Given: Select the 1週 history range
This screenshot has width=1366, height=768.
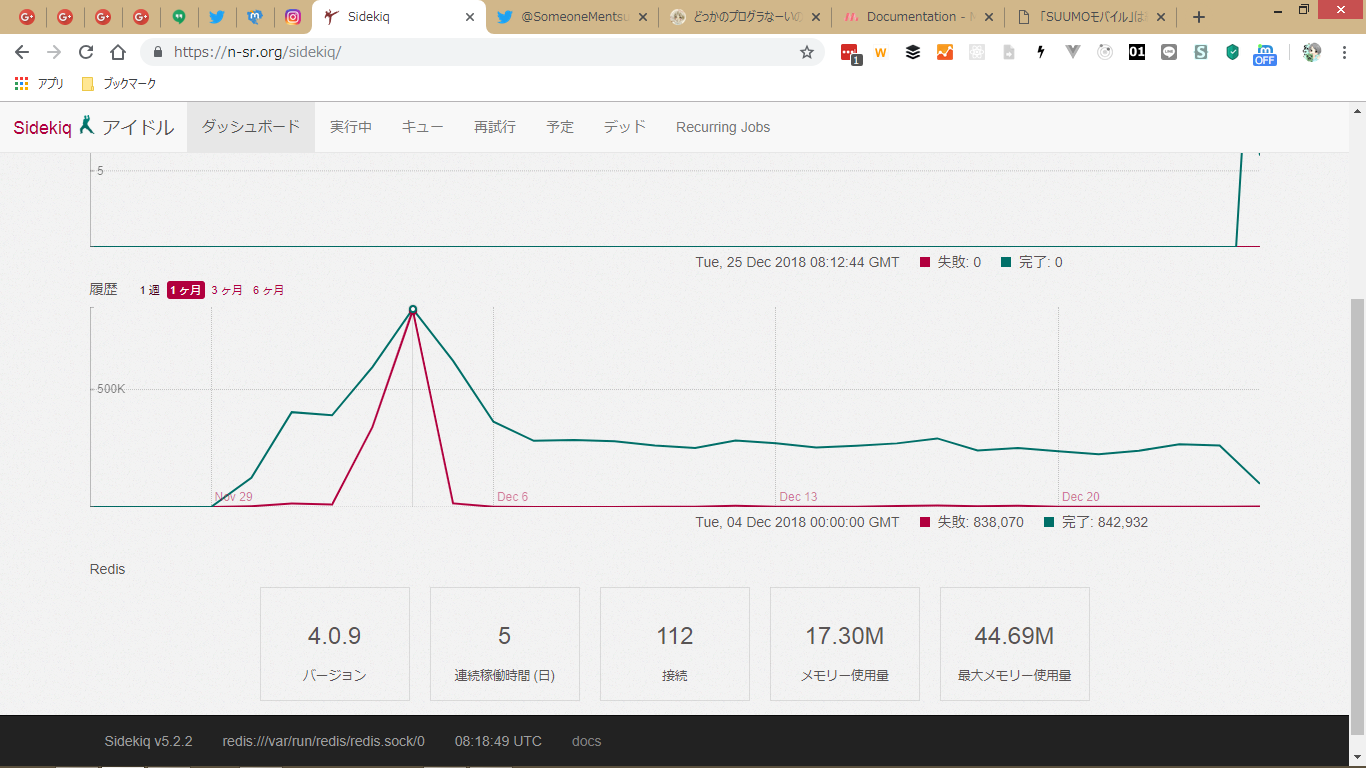Looking at the screenshot, I should pyautogui.click(x=149, y=290).
